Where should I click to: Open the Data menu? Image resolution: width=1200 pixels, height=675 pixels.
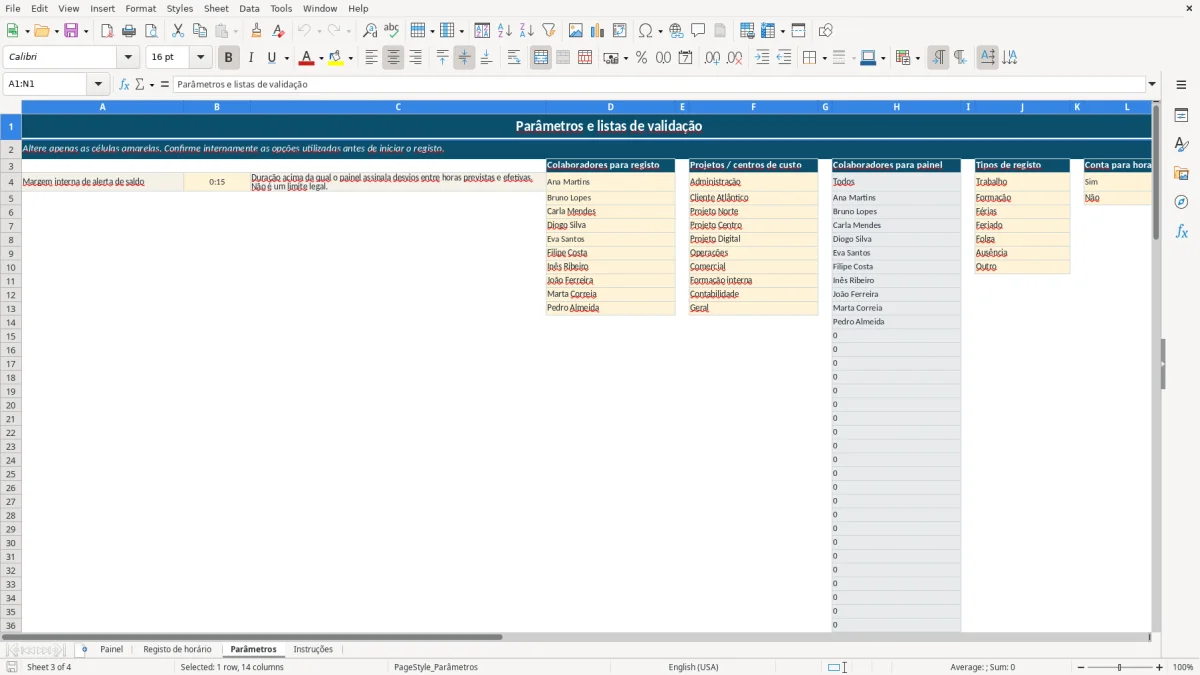pos(249,8)
